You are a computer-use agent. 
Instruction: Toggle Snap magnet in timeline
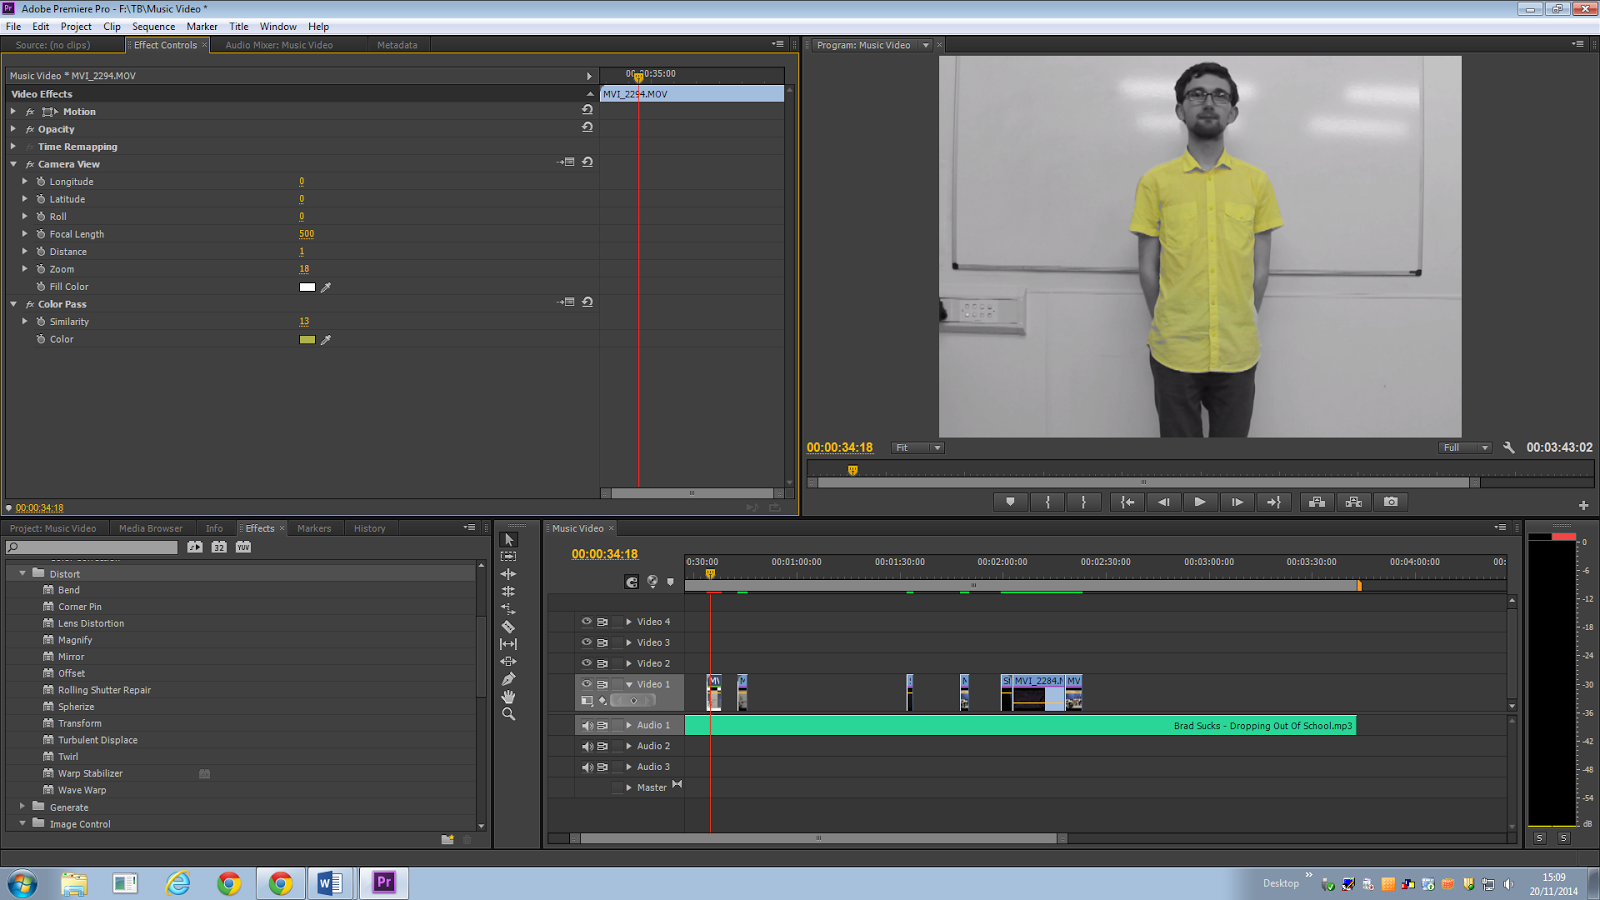tap(632, 582)
